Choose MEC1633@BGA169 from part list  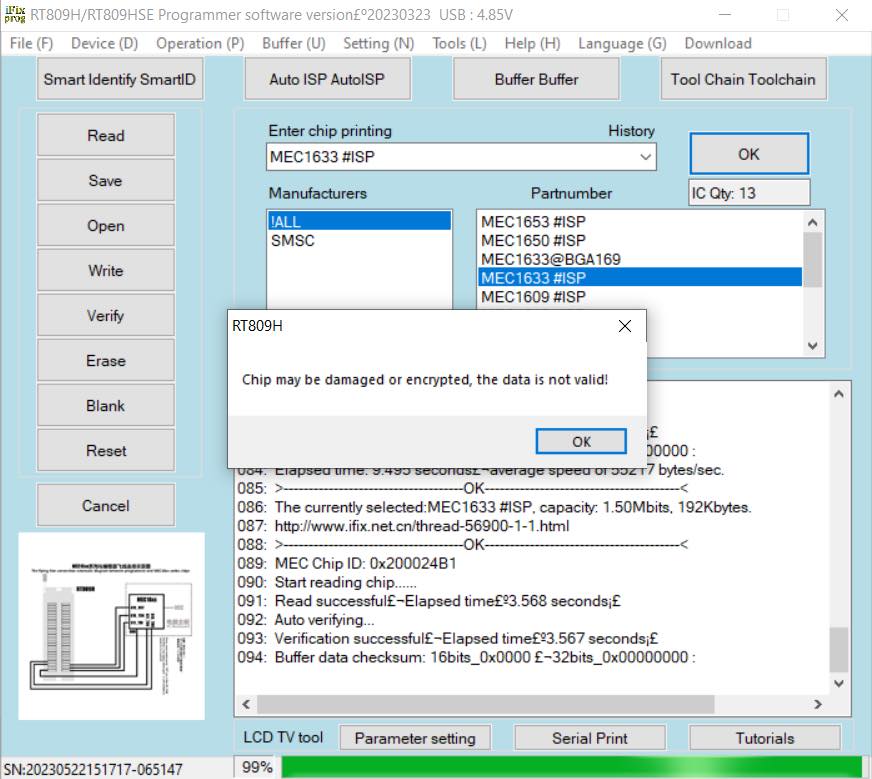pos(550,259)
